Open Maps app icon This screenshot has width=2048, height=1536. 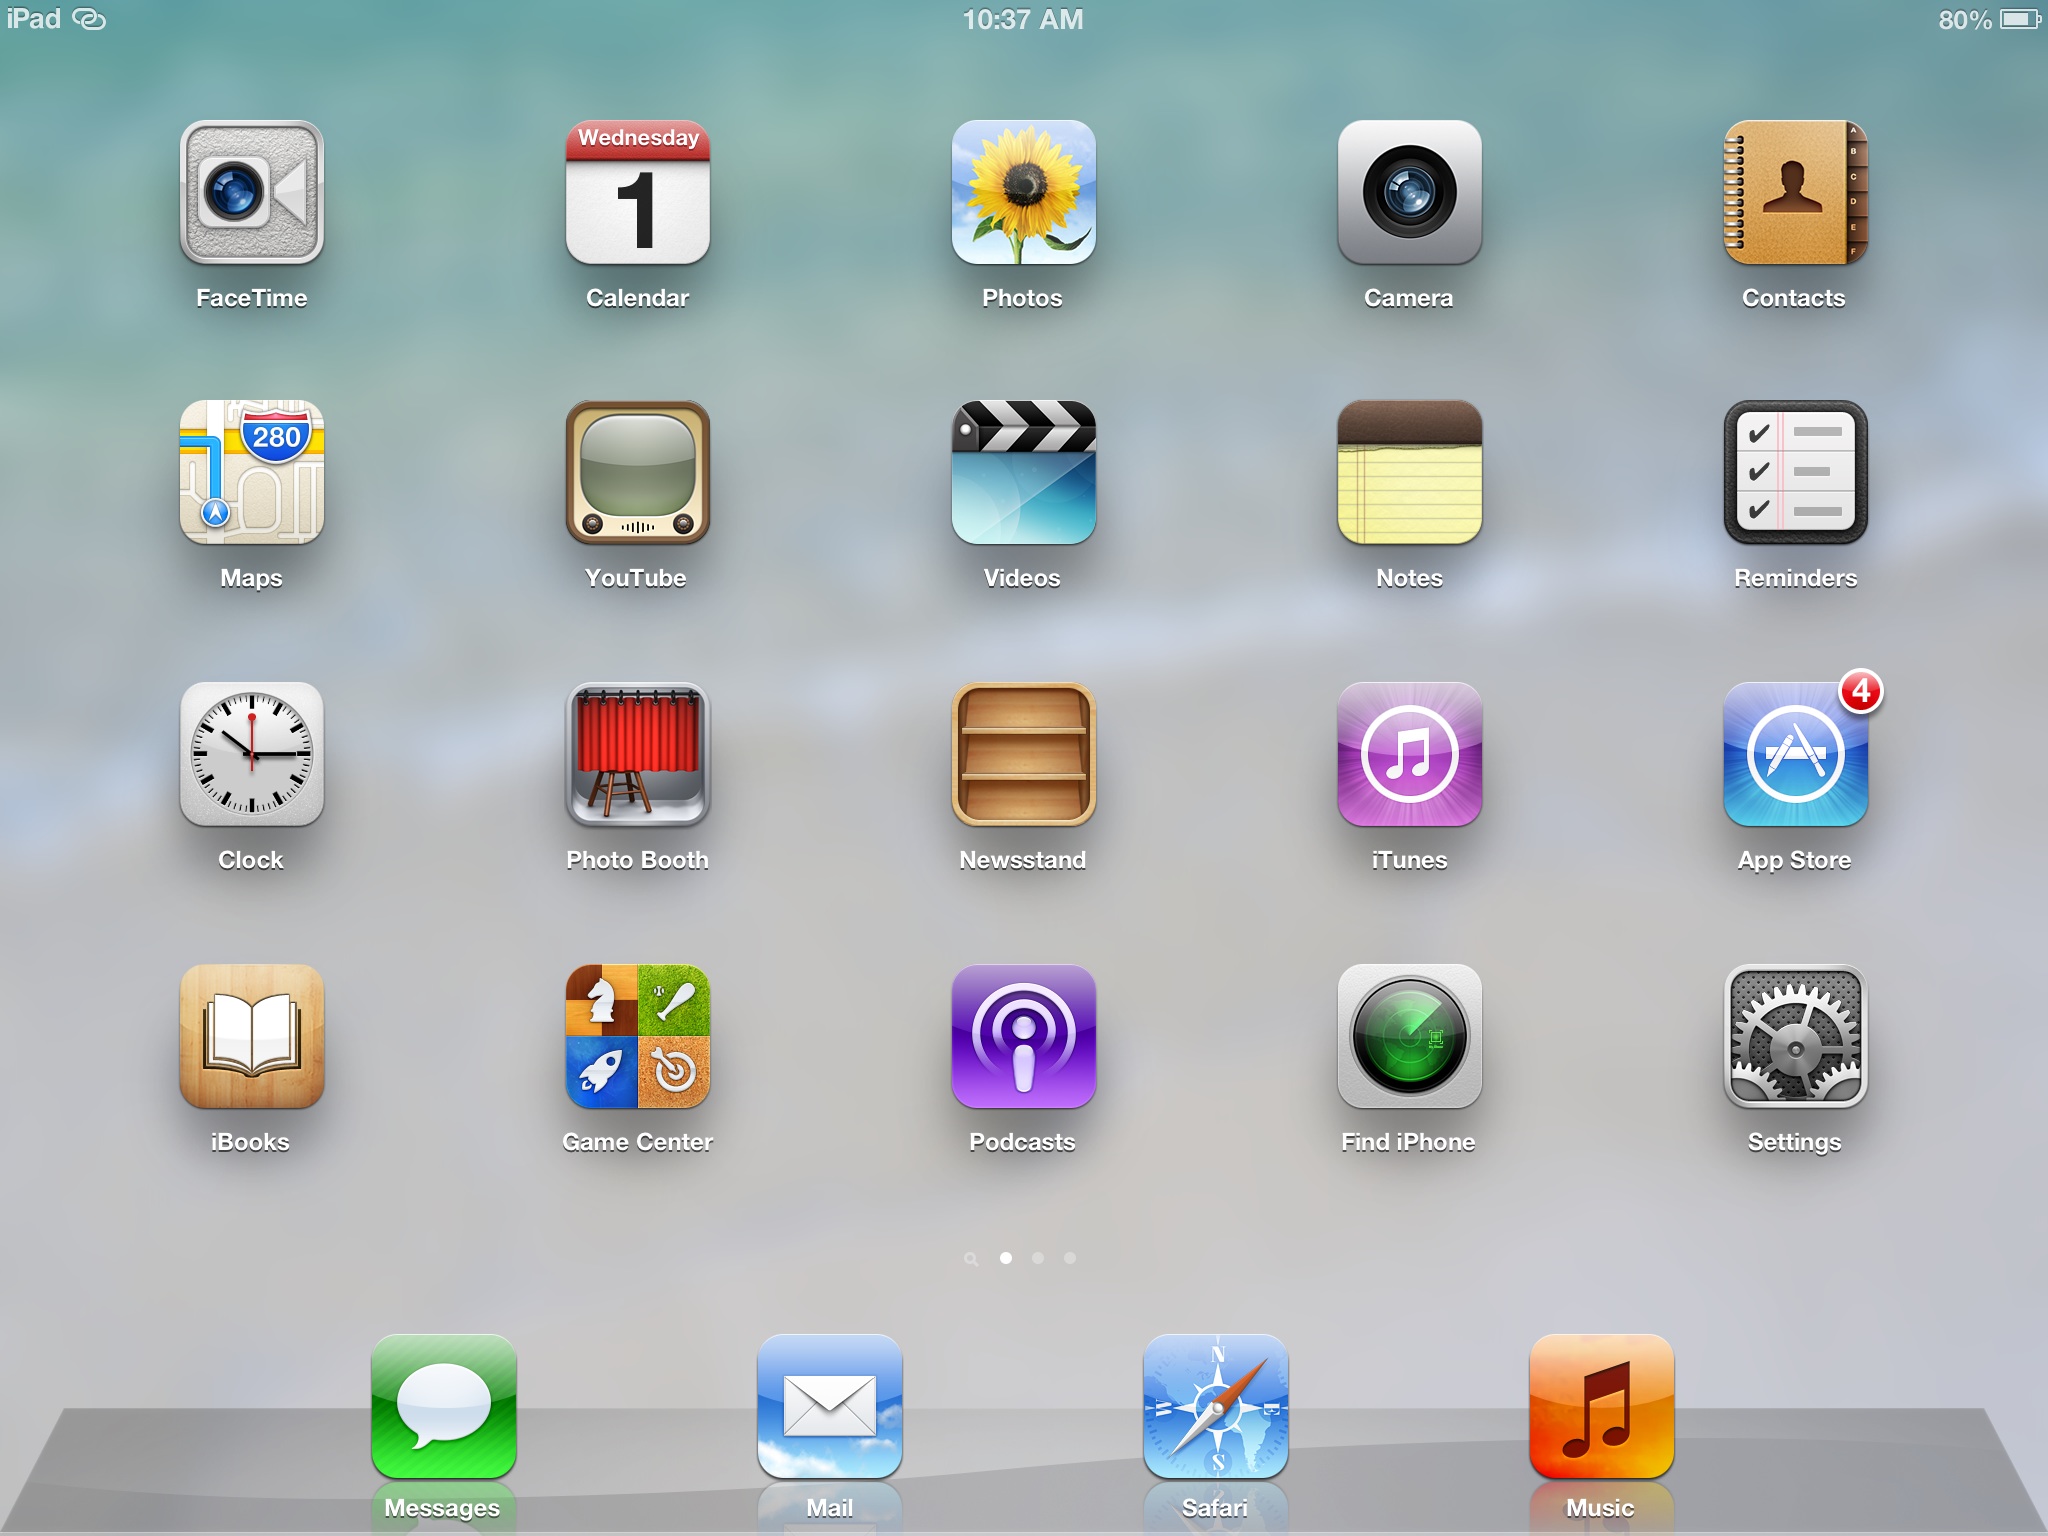(251, 472)
